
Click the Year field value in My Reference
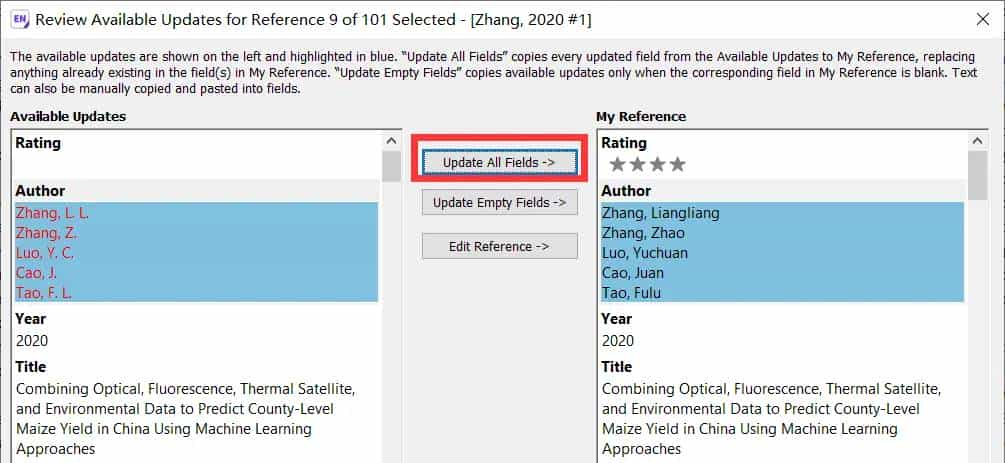617,341
